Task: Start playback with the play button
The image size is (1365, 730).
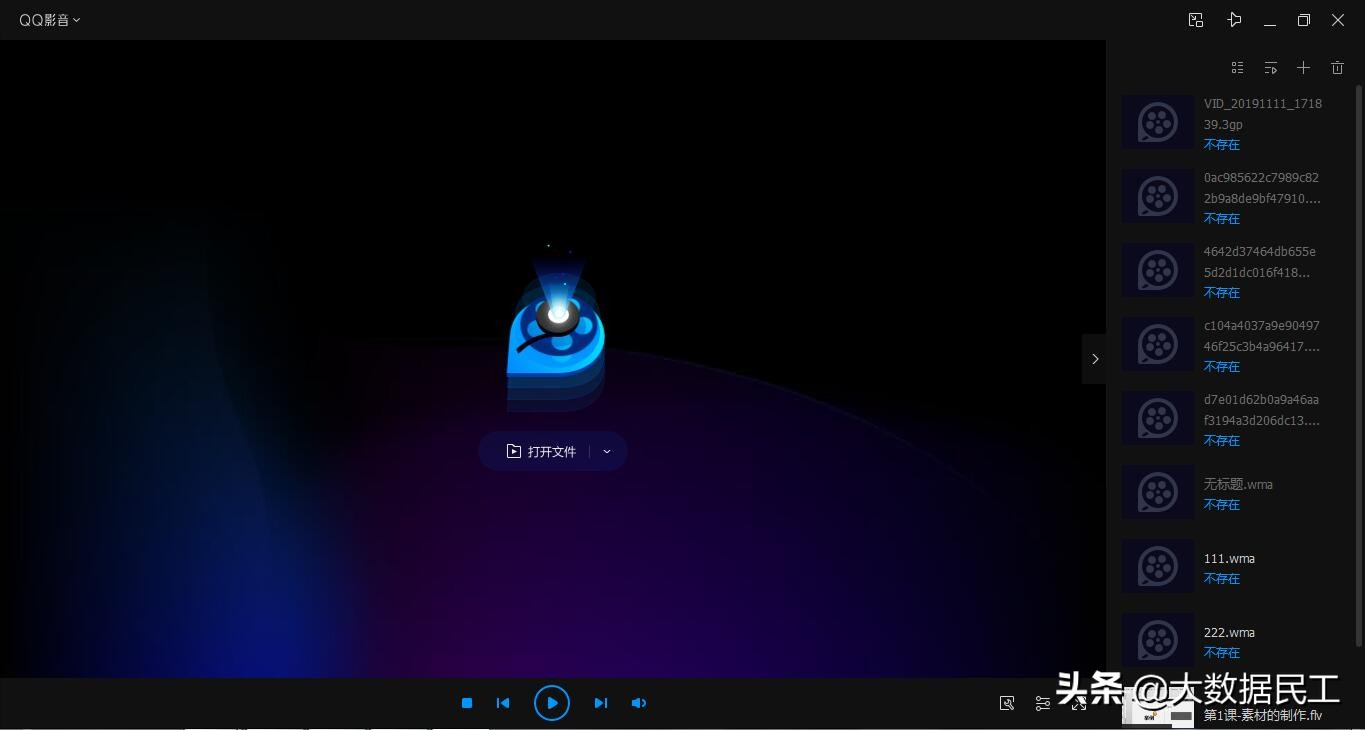Action: point(552,703)
